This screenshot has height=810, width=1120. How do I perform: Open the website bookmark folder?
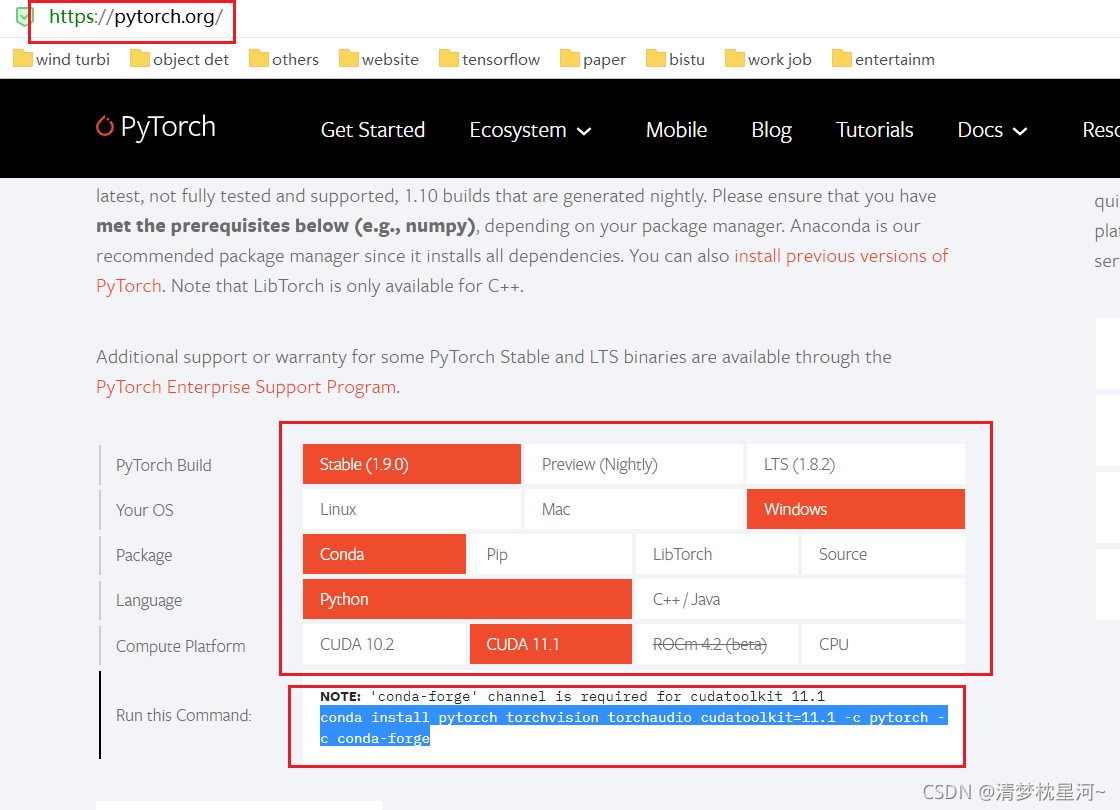coord(379,59)
